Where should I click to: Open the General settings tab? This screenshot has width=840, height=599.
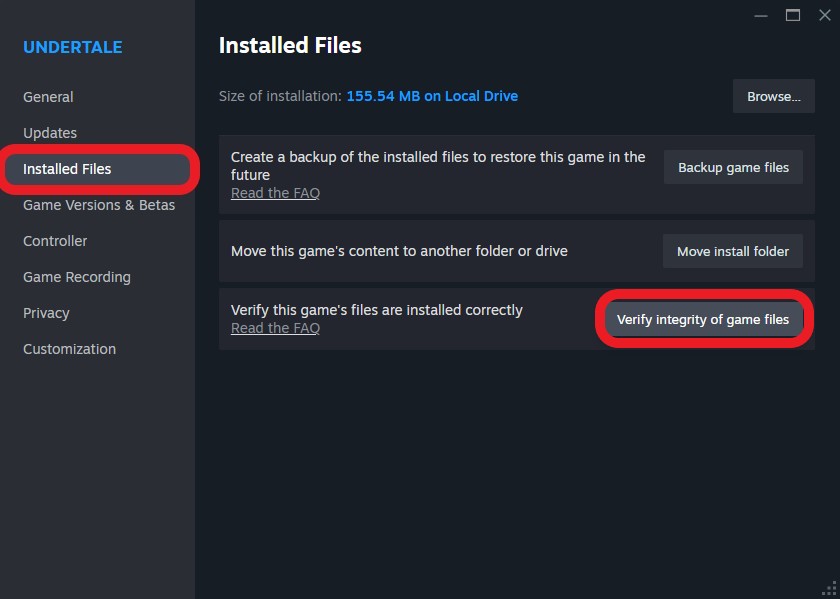tap(48, 97)
